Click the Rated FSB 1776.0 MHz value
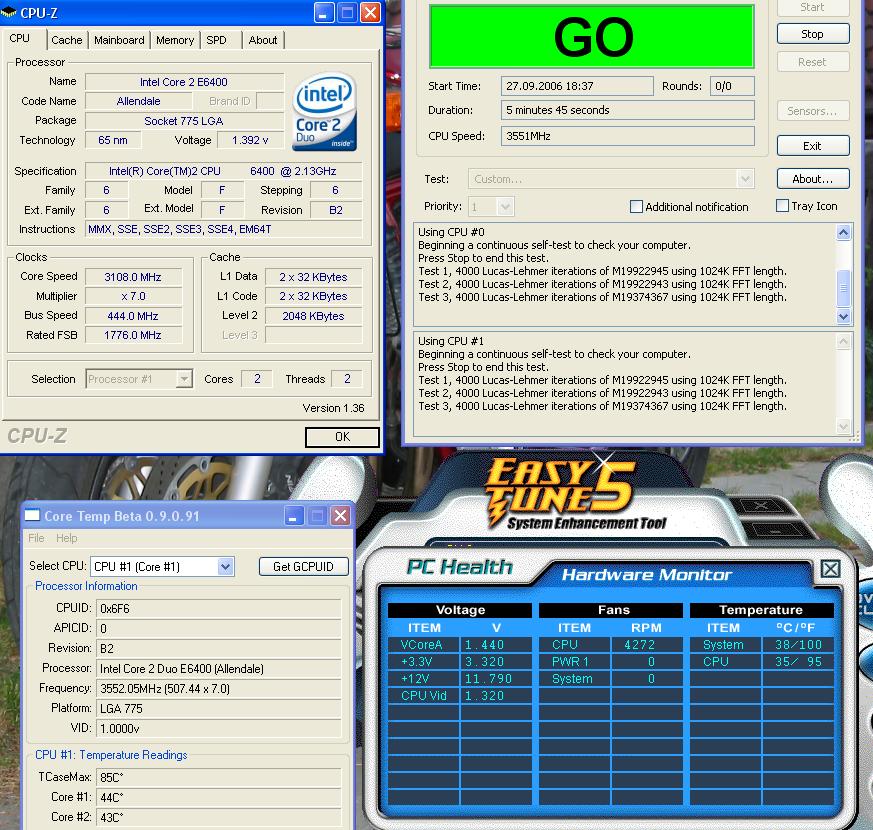Image resolution: width=873 pixels, height=830 pixels. pos(133,335)
